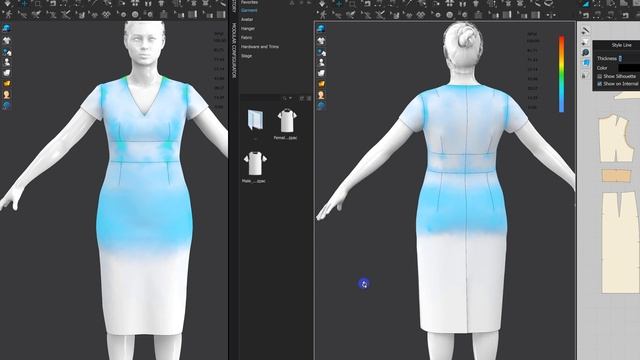Click the lock icon in the 2D window sidebar
This screenshot has height=360, width=640.
(584, 76)
